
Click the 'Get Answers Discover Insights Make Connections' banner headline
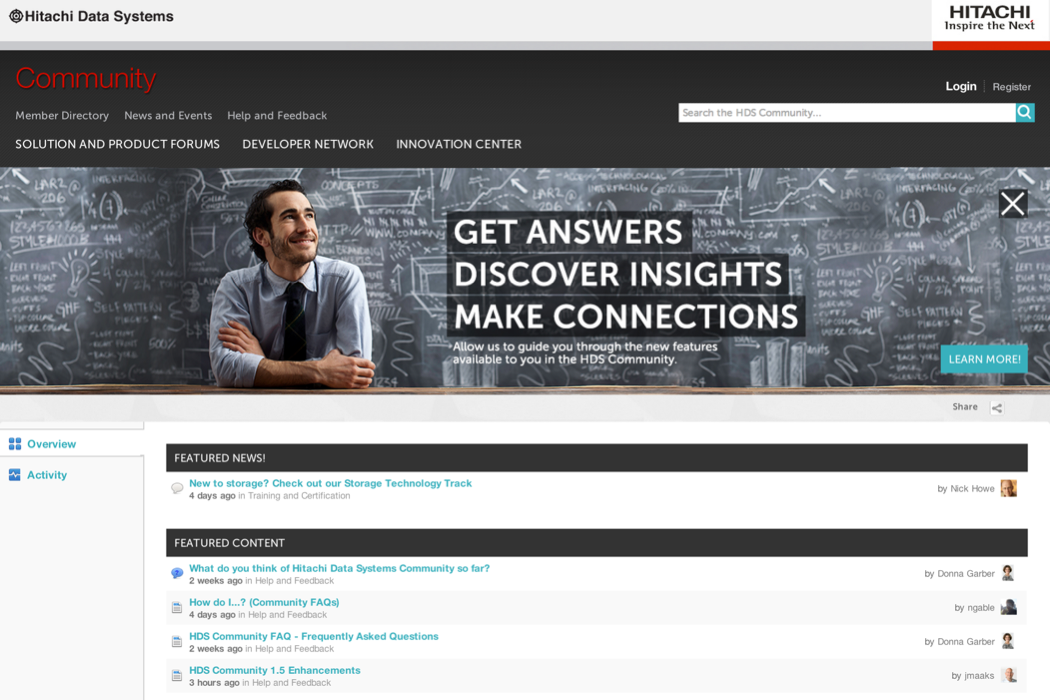[x=626, y=274]
